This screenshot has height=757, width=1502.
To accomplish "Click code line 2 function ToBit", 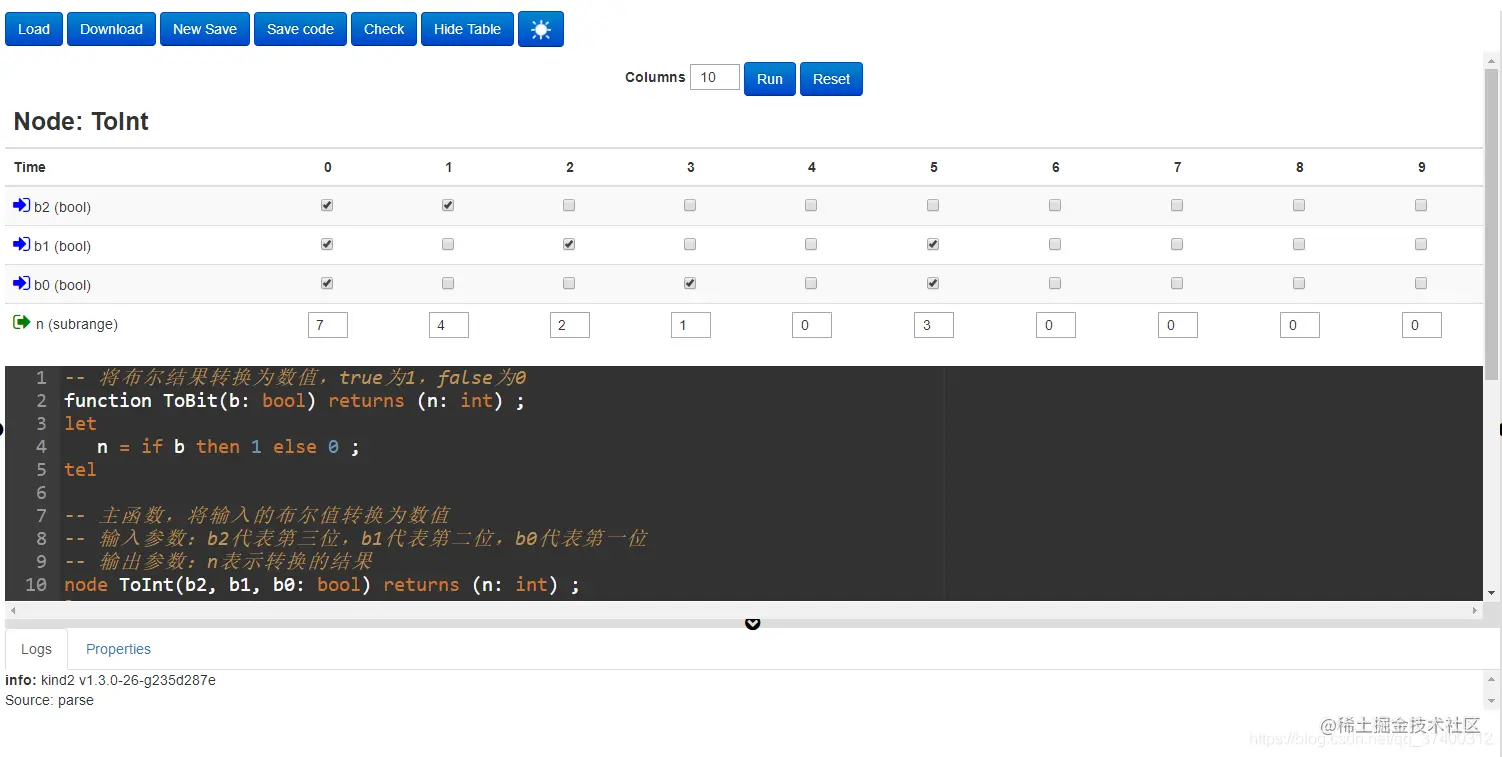I will (294, 400).
